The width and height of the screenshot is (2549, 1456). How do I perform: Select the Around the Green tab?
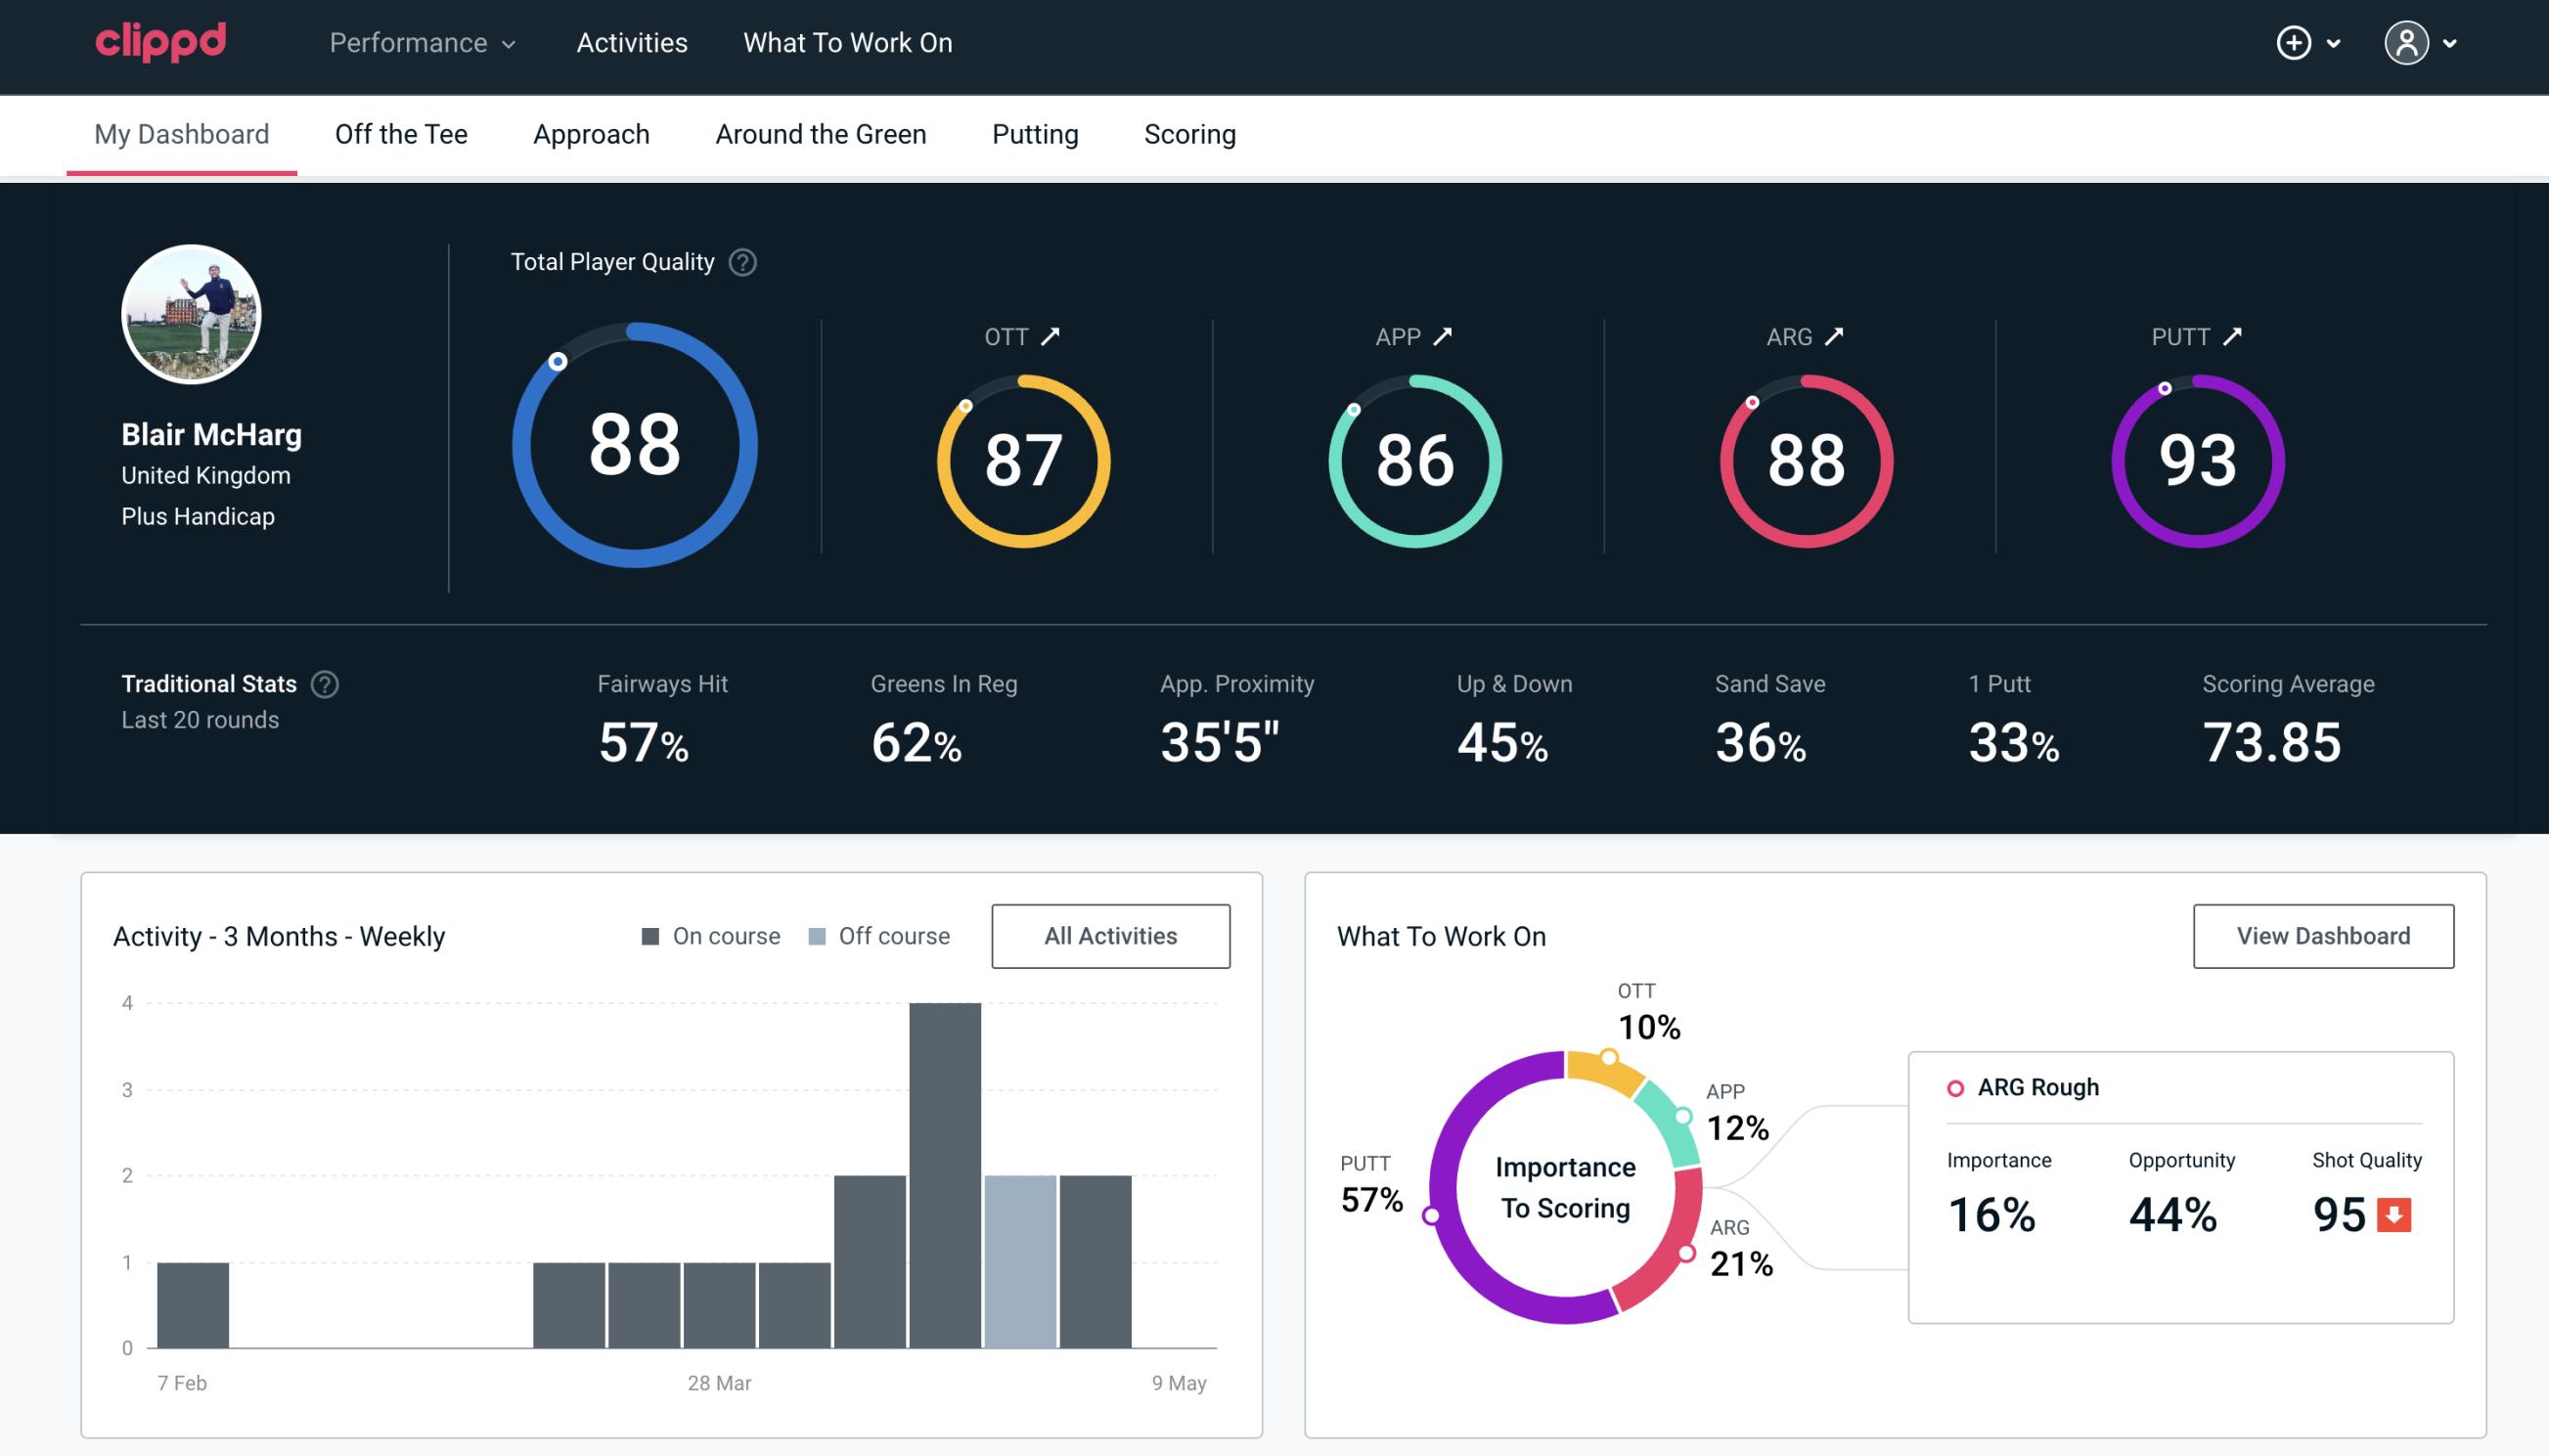pos(821,133)
